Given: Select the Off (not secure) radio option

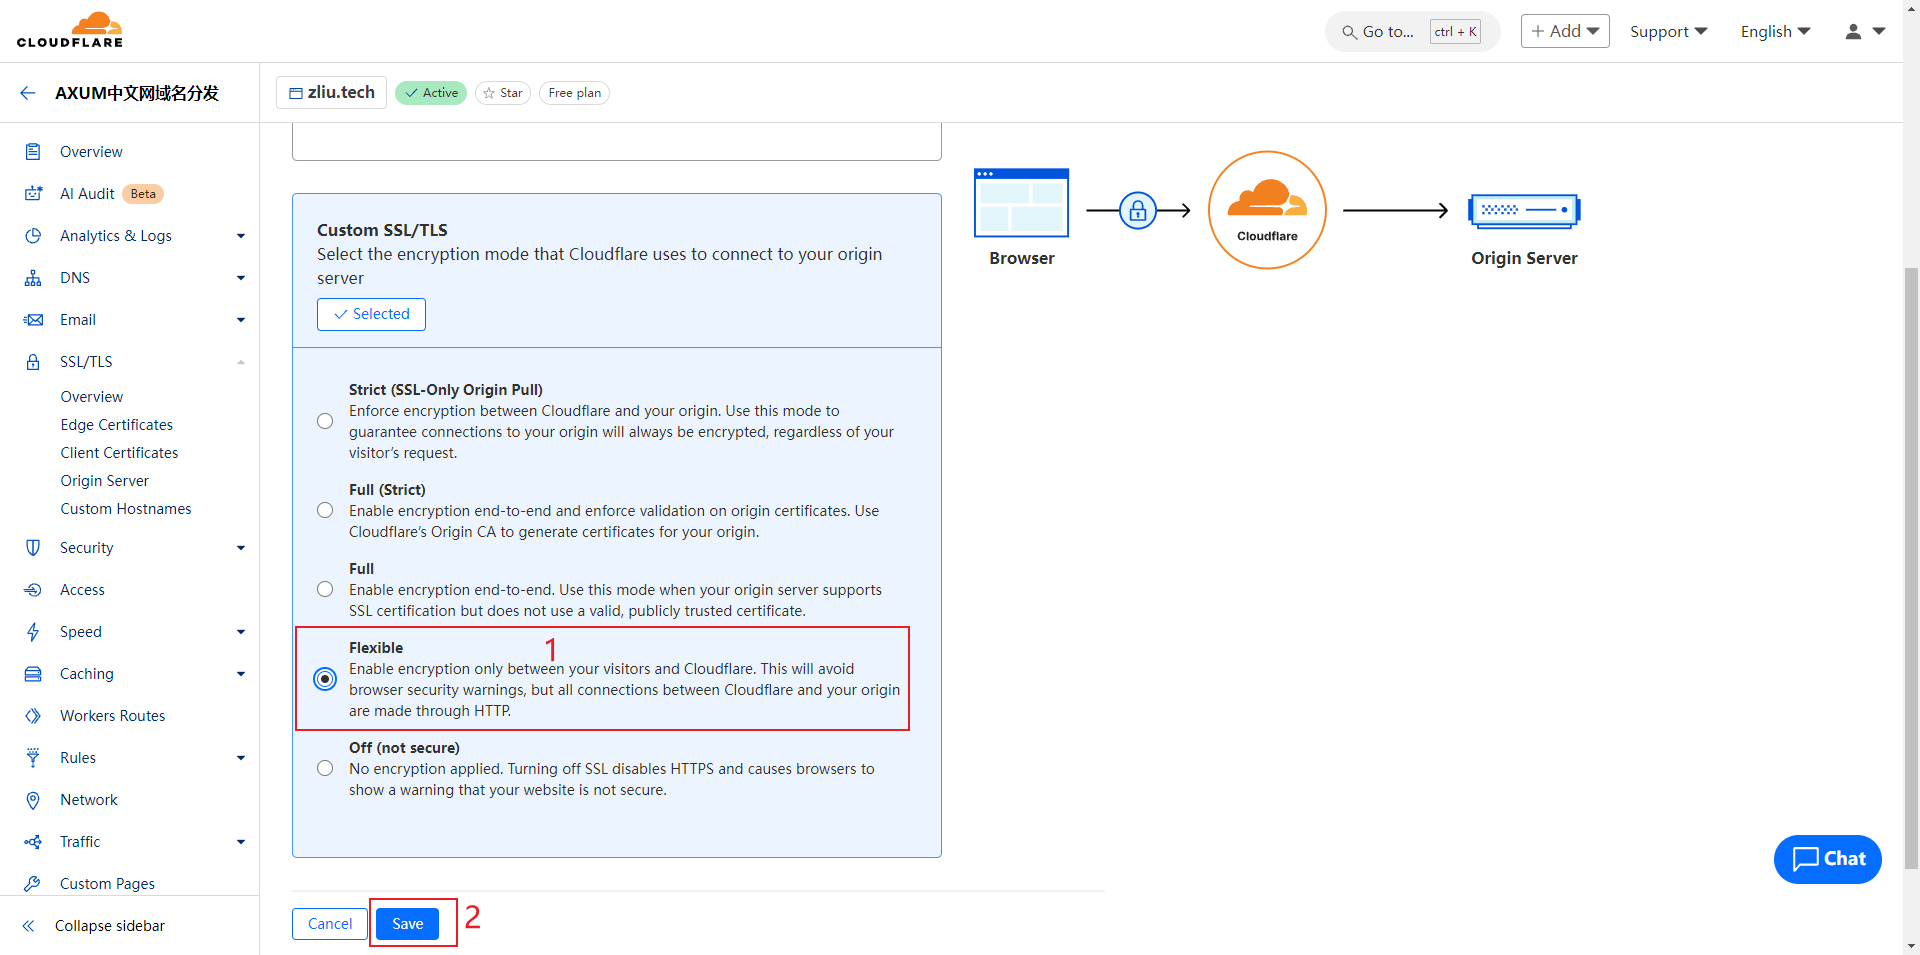Looking at the screenshot, I should click(x=325, y=768).
